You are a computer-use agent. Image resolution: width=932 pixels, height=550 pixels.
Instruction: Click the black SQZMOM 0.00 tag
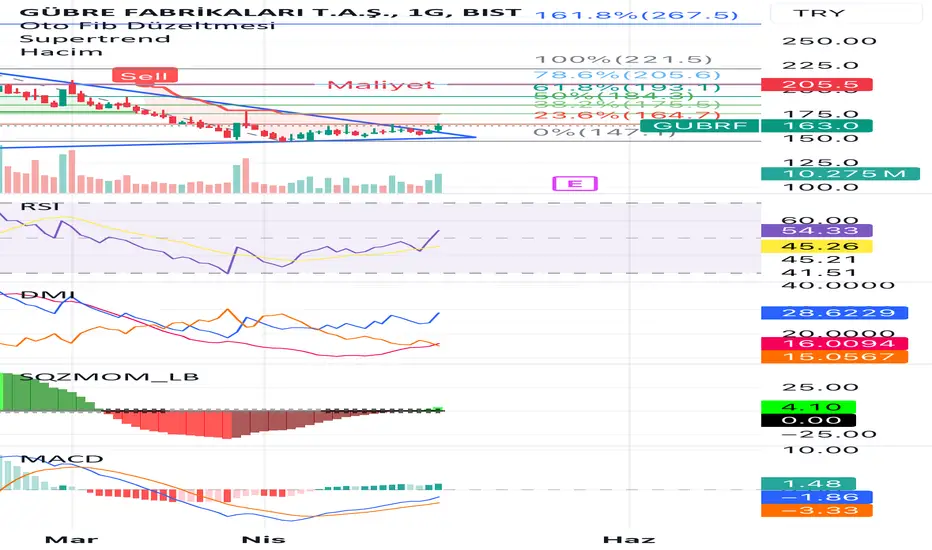click(x=808, y=420)
